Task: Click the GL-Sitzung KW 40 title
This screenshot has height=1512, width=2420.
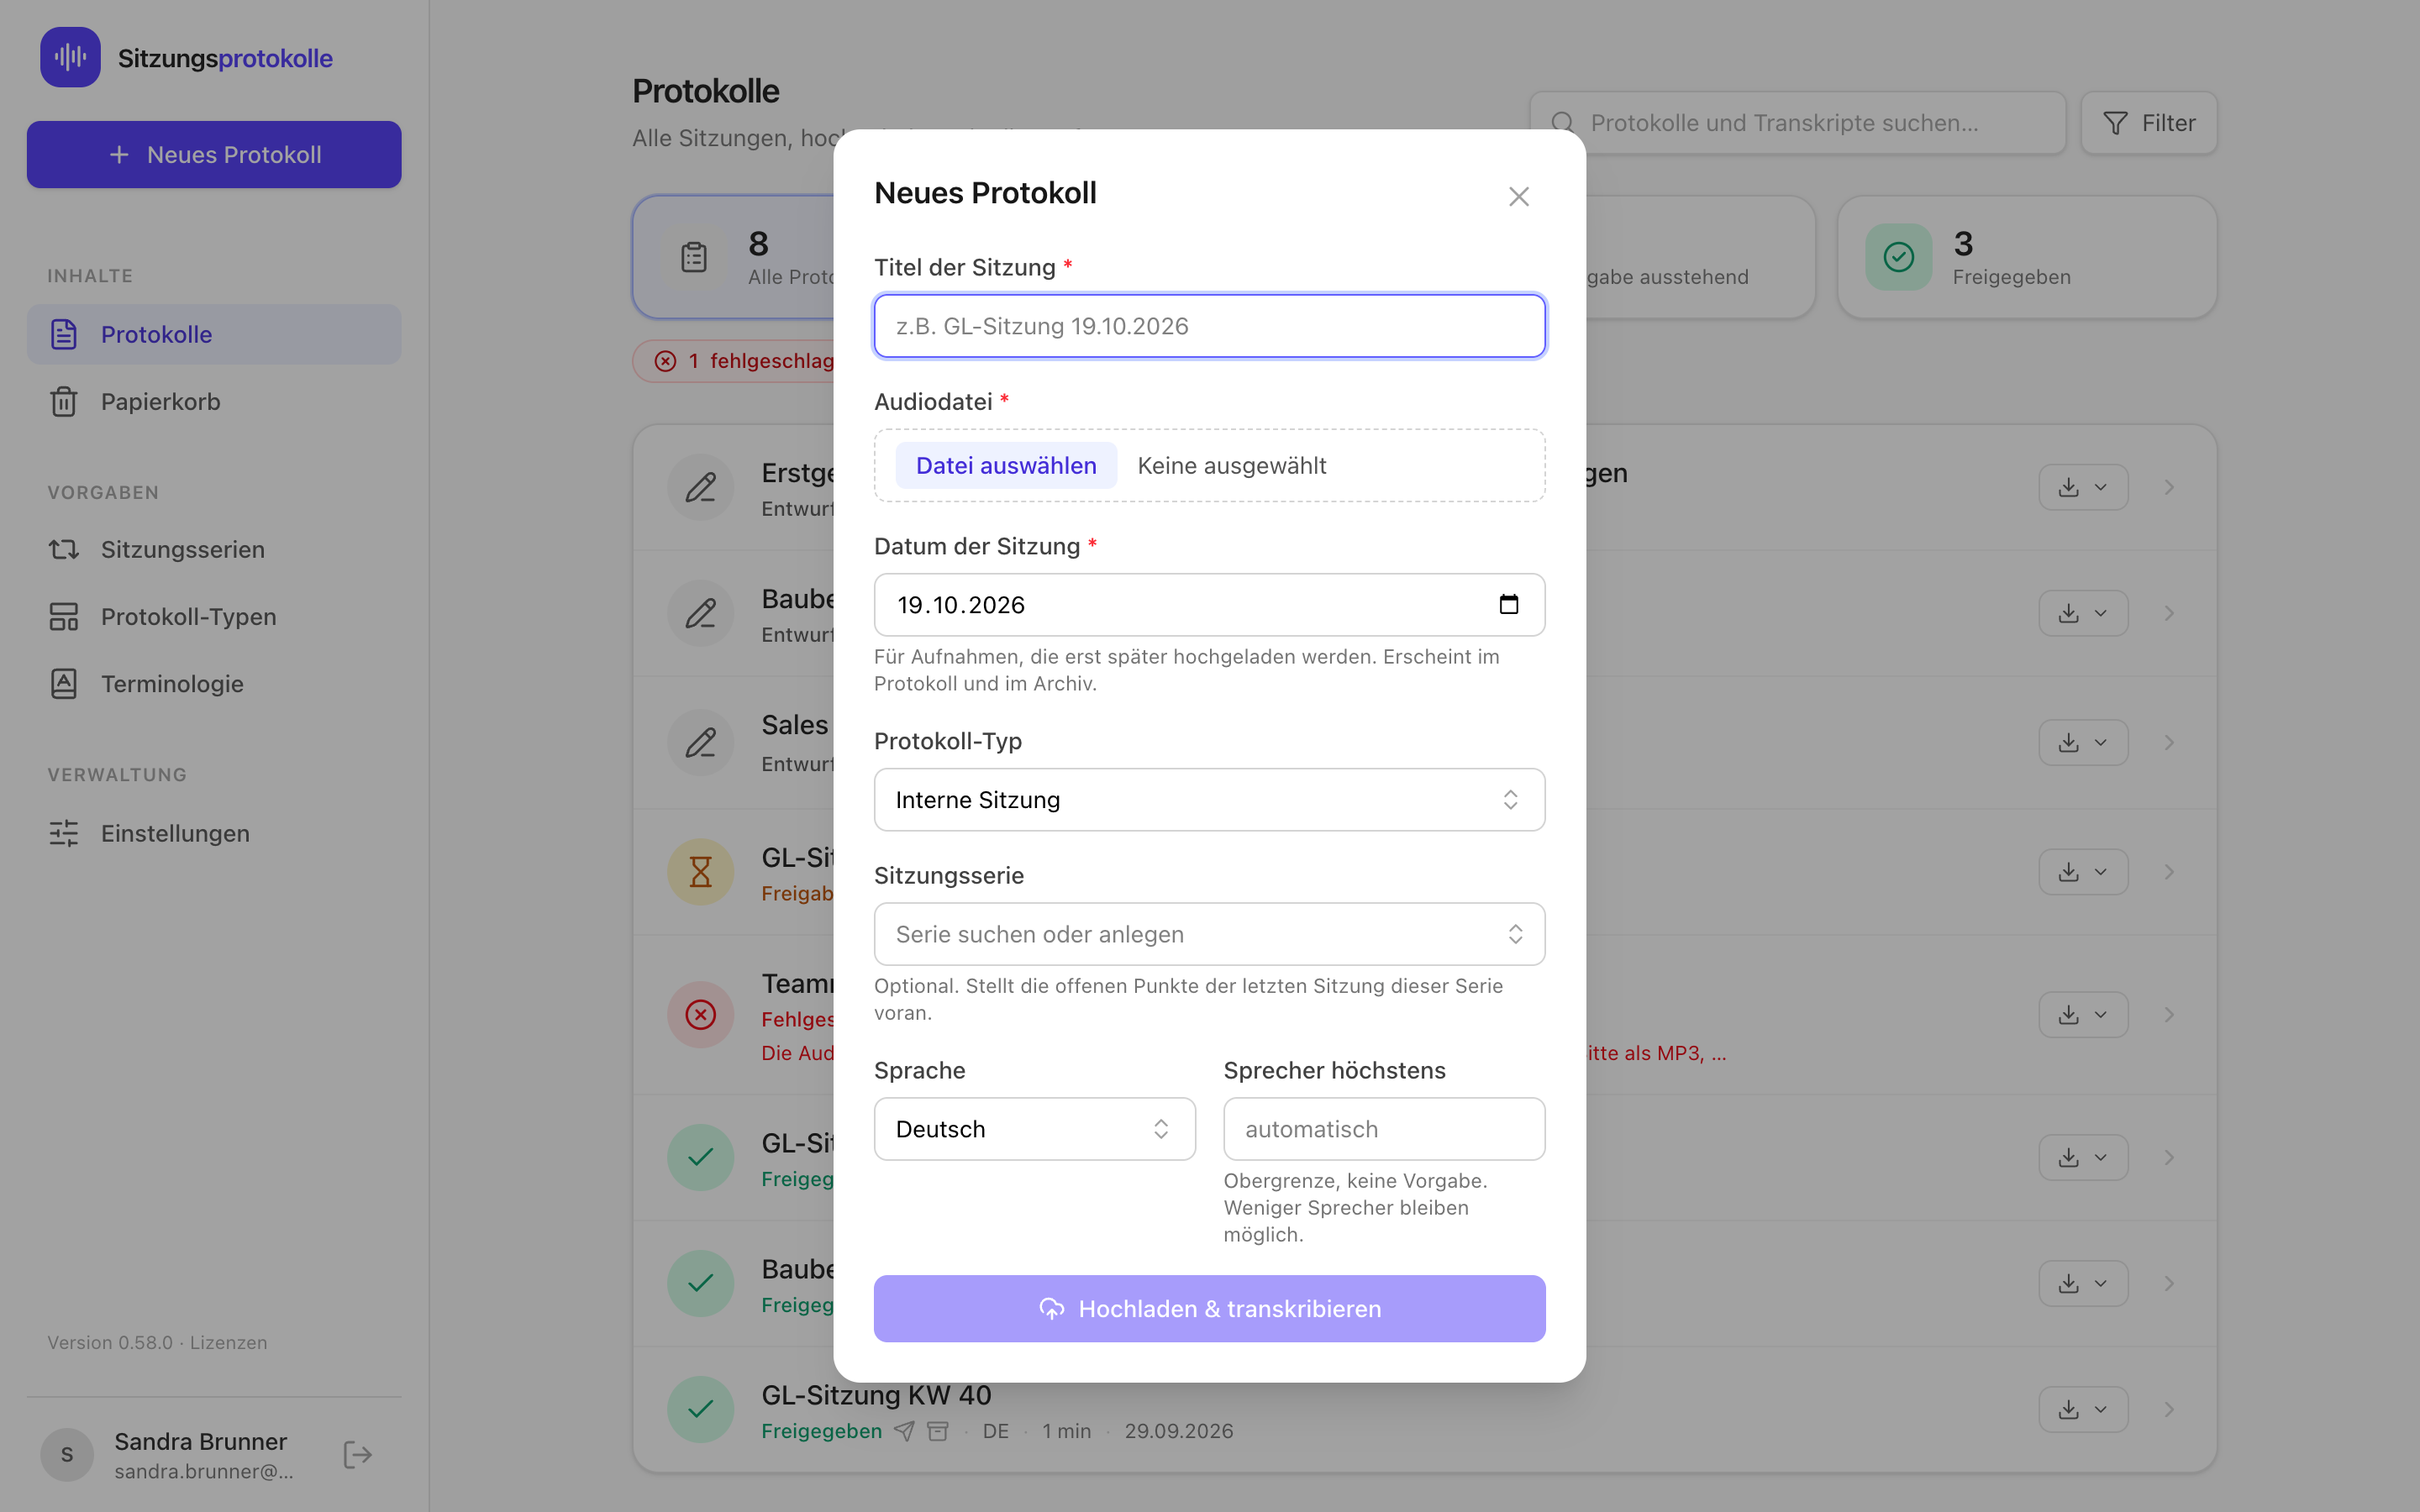Action: coord(876,1395)
